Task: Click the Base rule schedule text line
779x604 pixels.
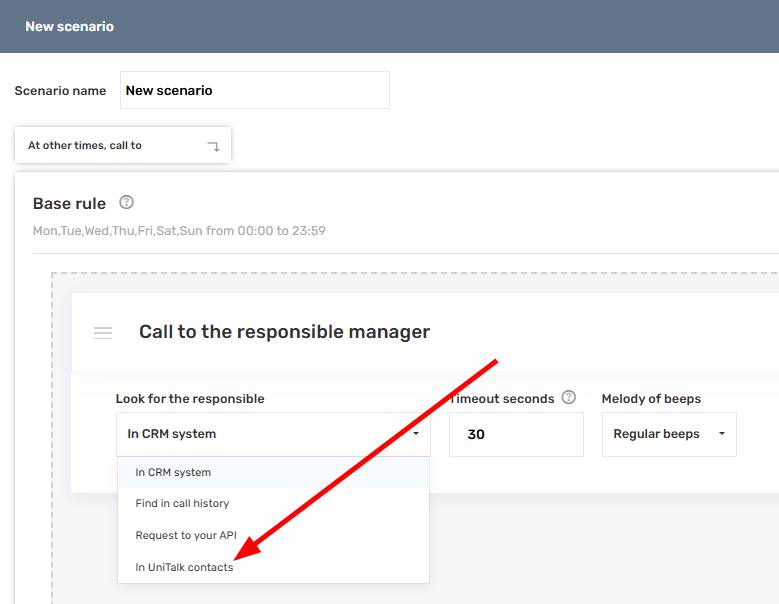Action: point(179,230)
